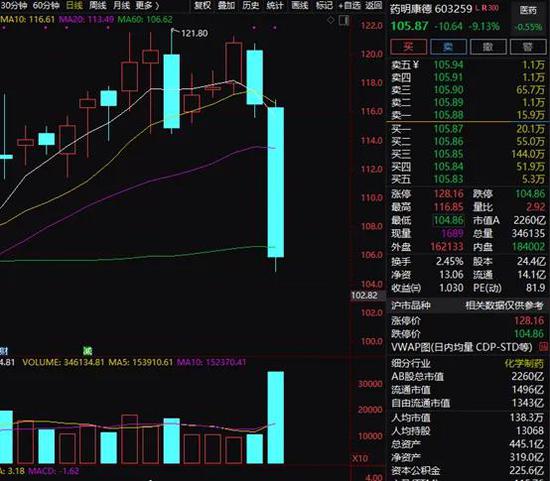Click the VOLUME: 346134.81 indicator label
Viewport: 550px width, 481px height.
(63, 362)
